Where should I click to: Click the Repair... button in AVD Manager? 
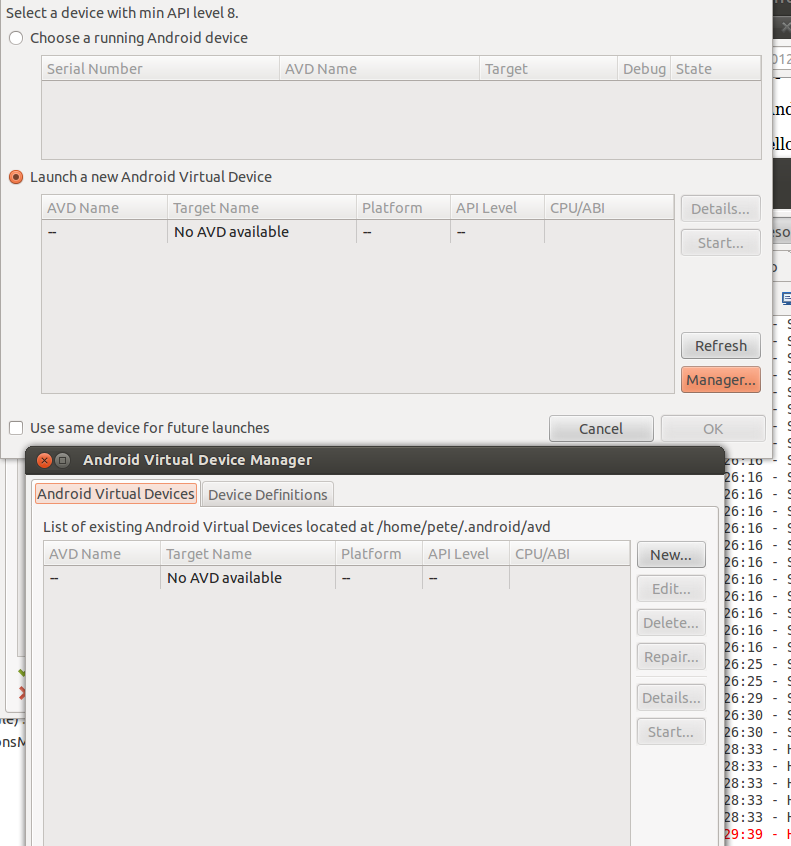click(x=670, y=657)
